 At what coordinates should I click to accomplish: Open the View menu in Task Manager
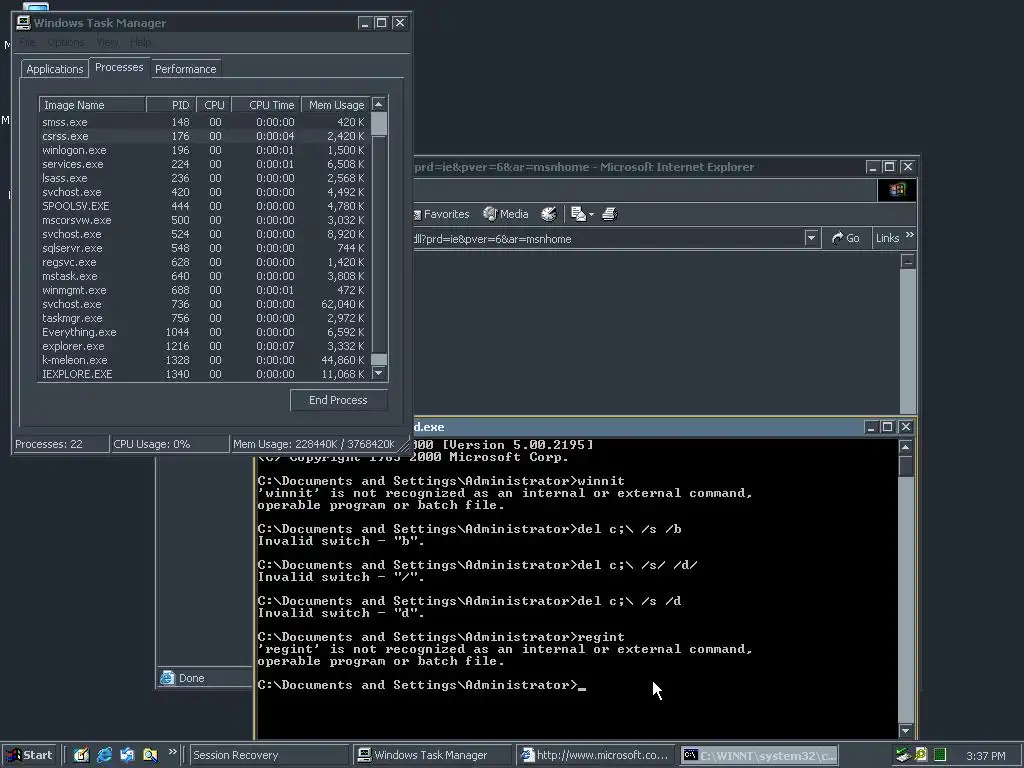108,42
